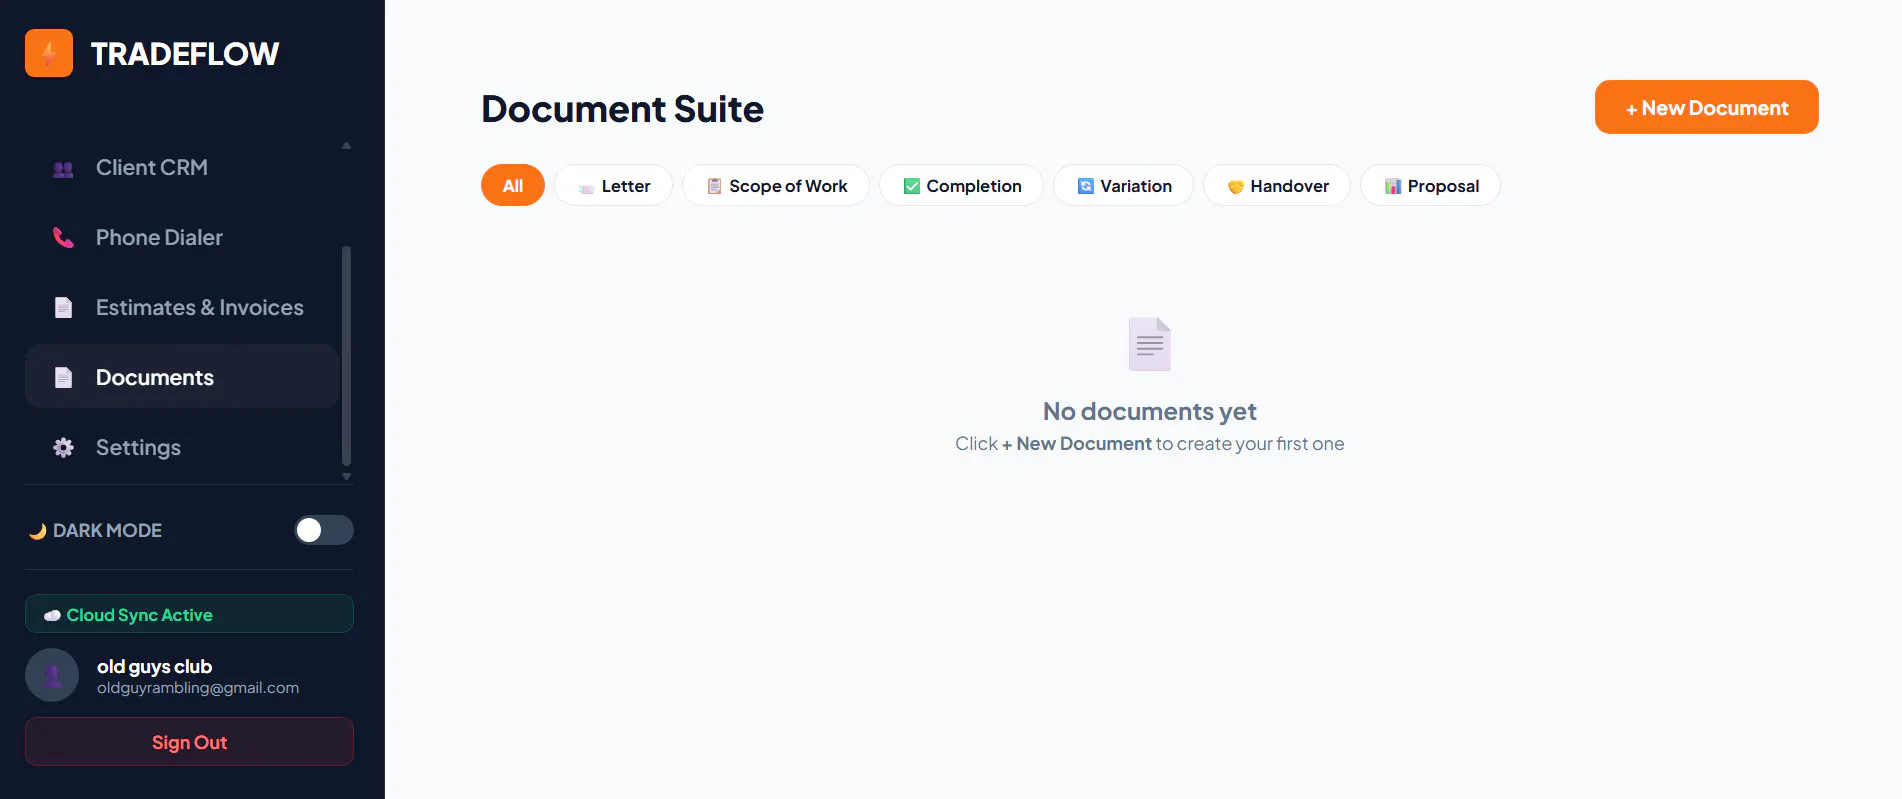Click the clipboard icon on Scope of Work
Viewport: 1902px width, 799px height.
pos(714,186)
